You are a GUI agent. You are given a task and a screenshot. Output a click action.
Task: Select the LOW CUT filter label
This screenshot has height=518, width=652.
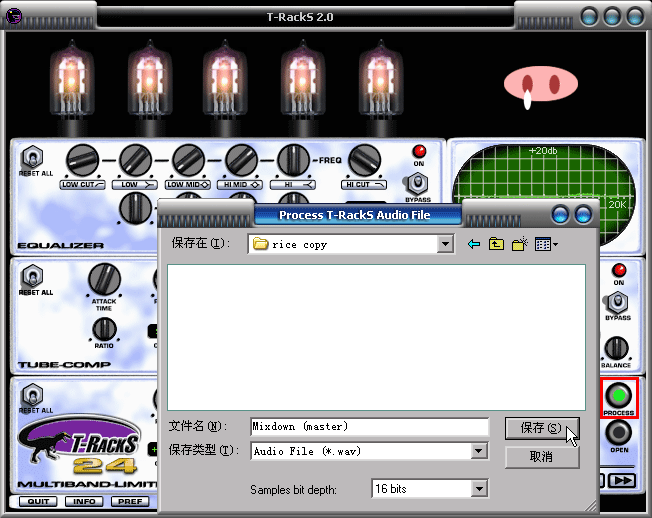83,185
